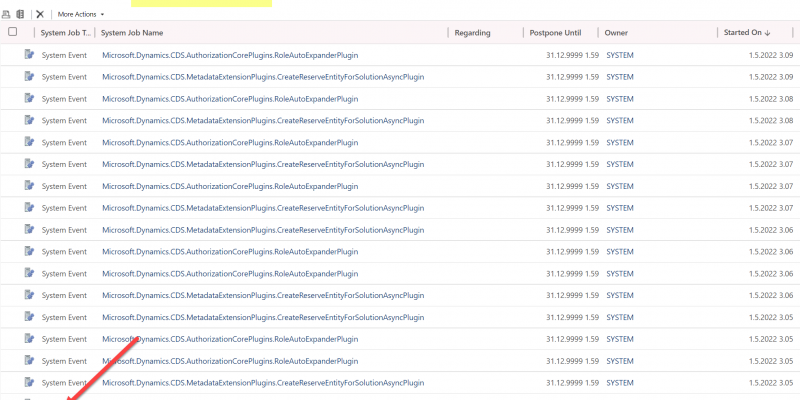
Task: Click the system job icon in third row
Action: (30, 98)
